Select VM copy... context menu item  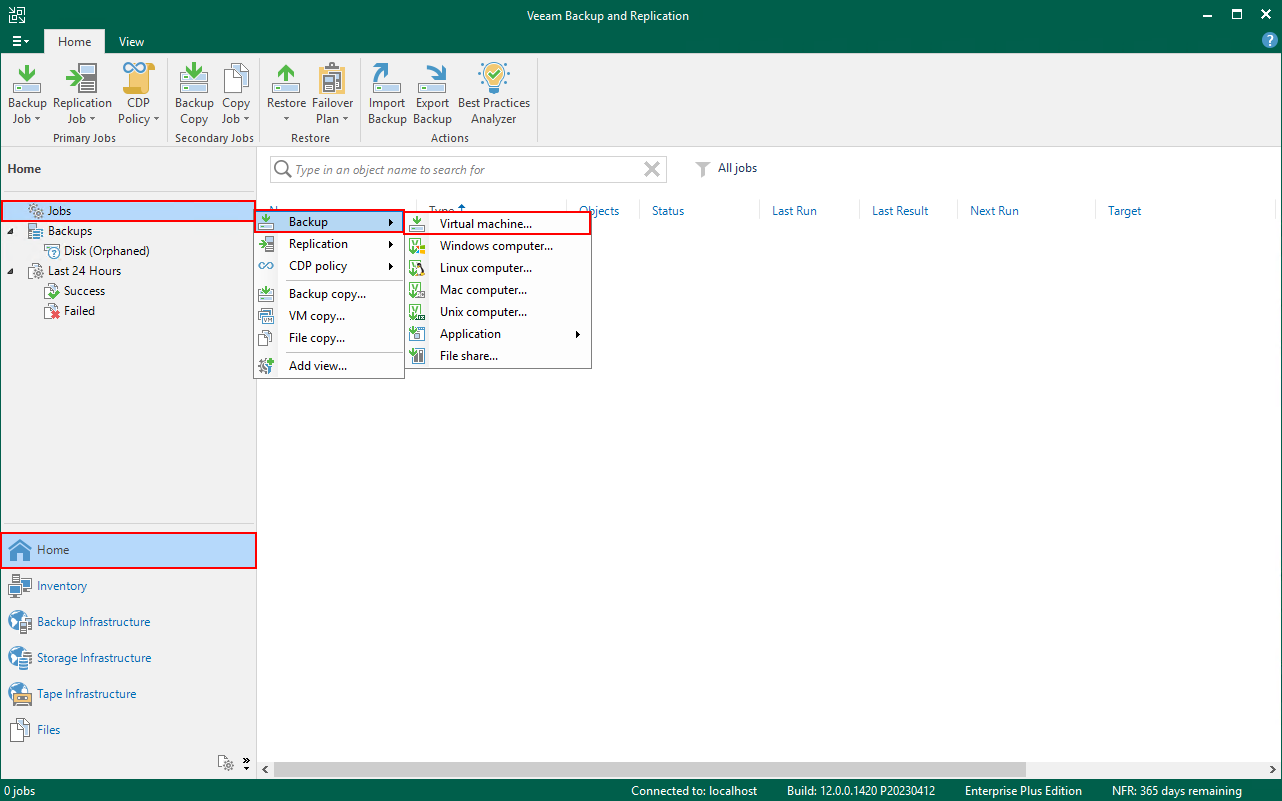point(329,316)
